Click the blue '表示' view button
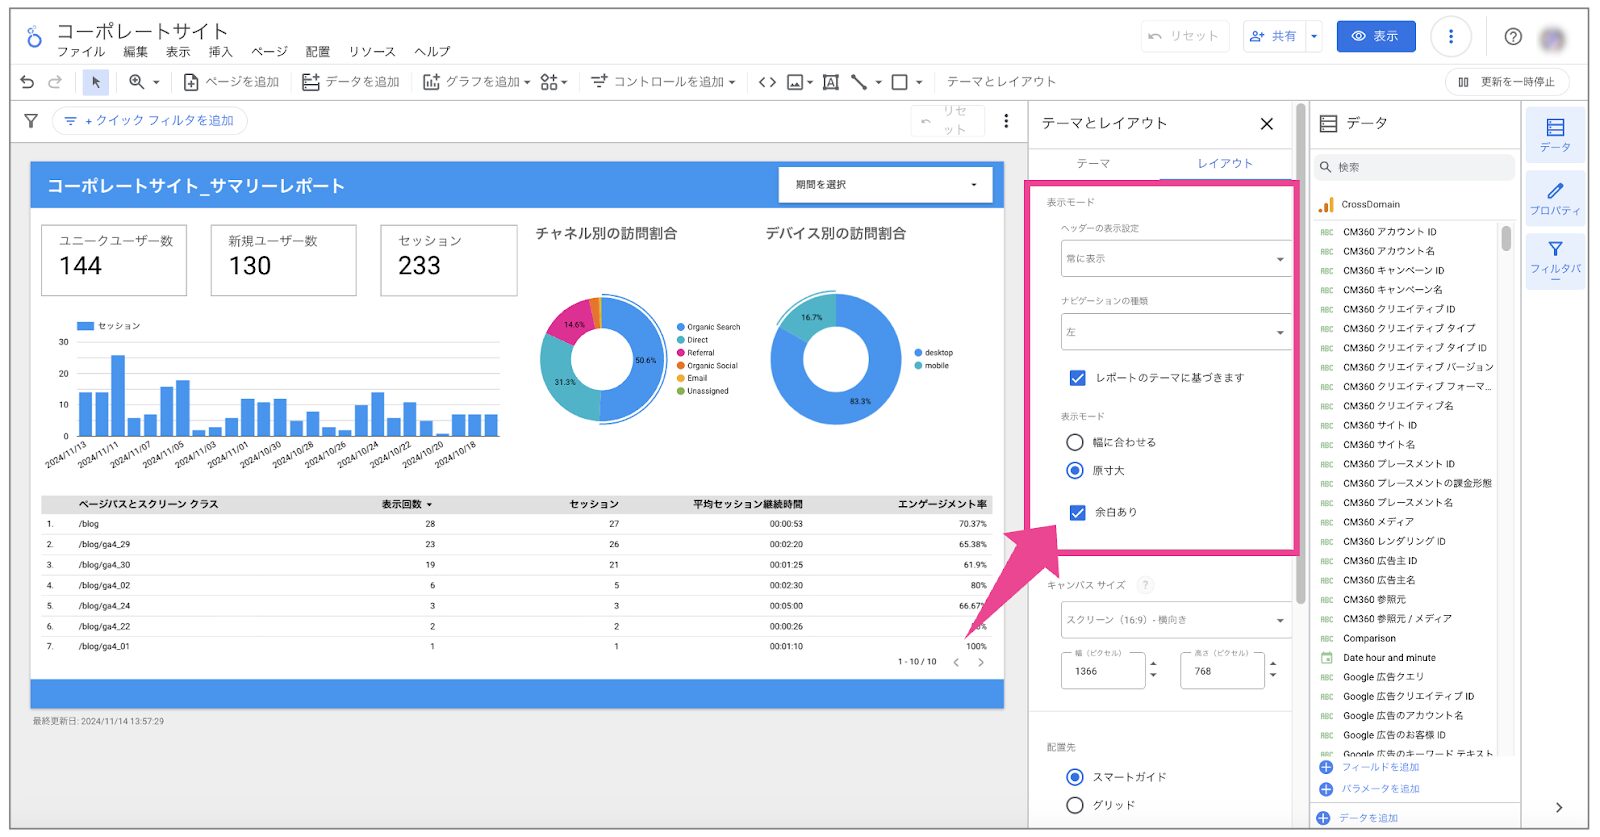 (1376, 37)
